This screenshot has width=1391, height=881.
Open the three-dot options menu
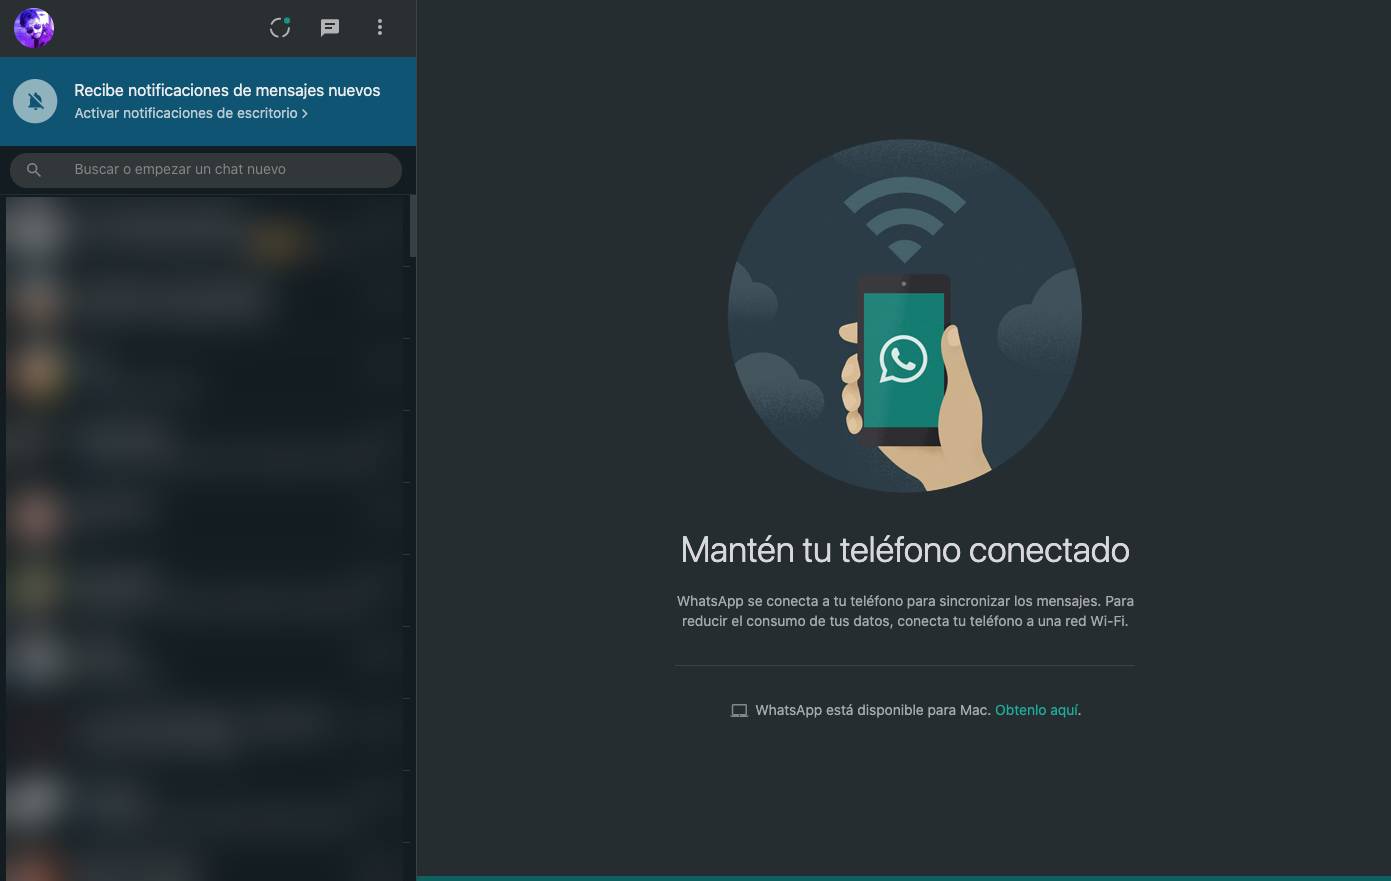pyautogui.click(x=380, y=28)
